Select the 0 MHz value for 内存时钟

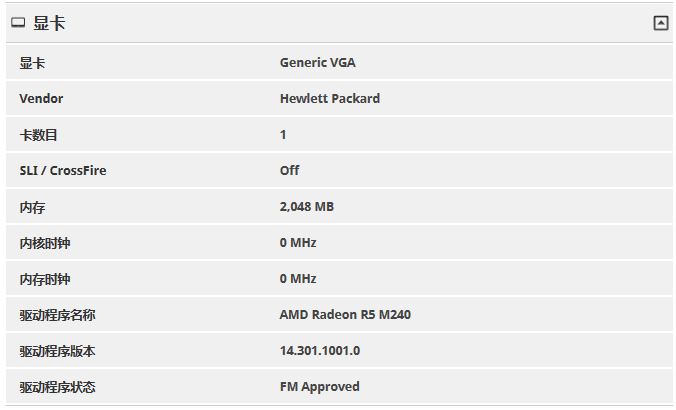click(x=298, y=279)
